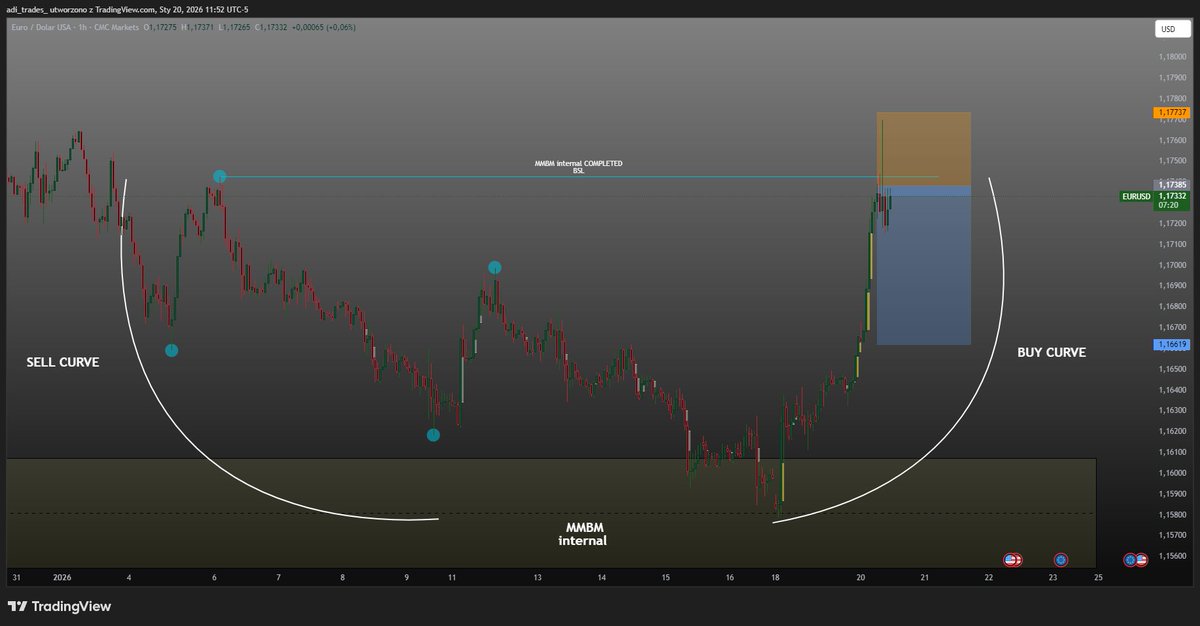The image size is (1200, 626).
Task: Click the 1,15600 price scale label
Action: [1171, 556]
